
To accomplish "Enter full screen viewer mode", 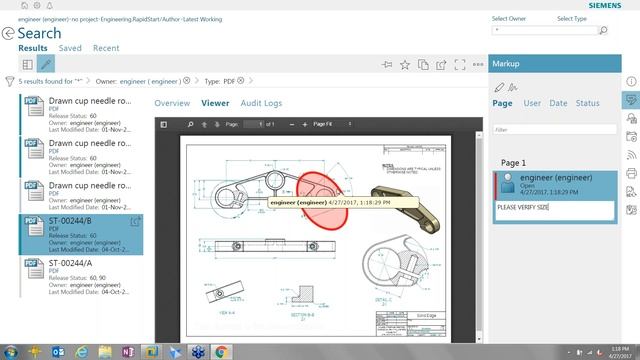I will coord(460,64).
